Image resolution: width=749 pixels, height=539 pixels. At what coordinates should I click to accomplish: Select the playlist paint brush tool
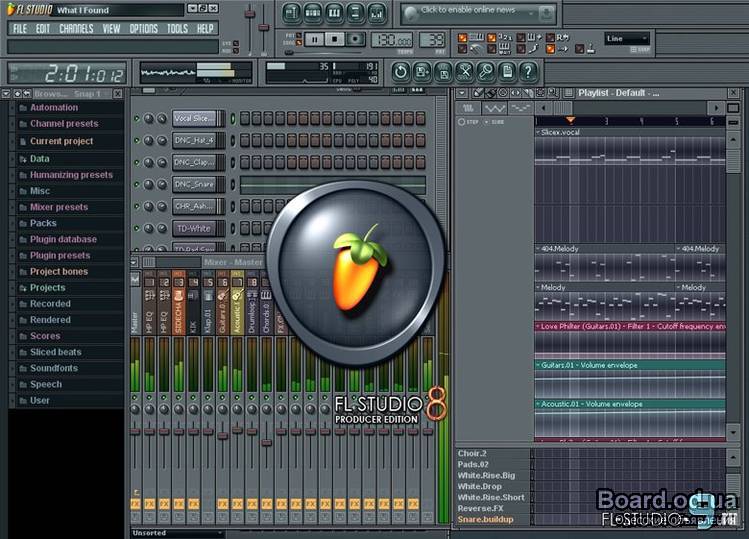pyautogui.click(x=491, y=93)
